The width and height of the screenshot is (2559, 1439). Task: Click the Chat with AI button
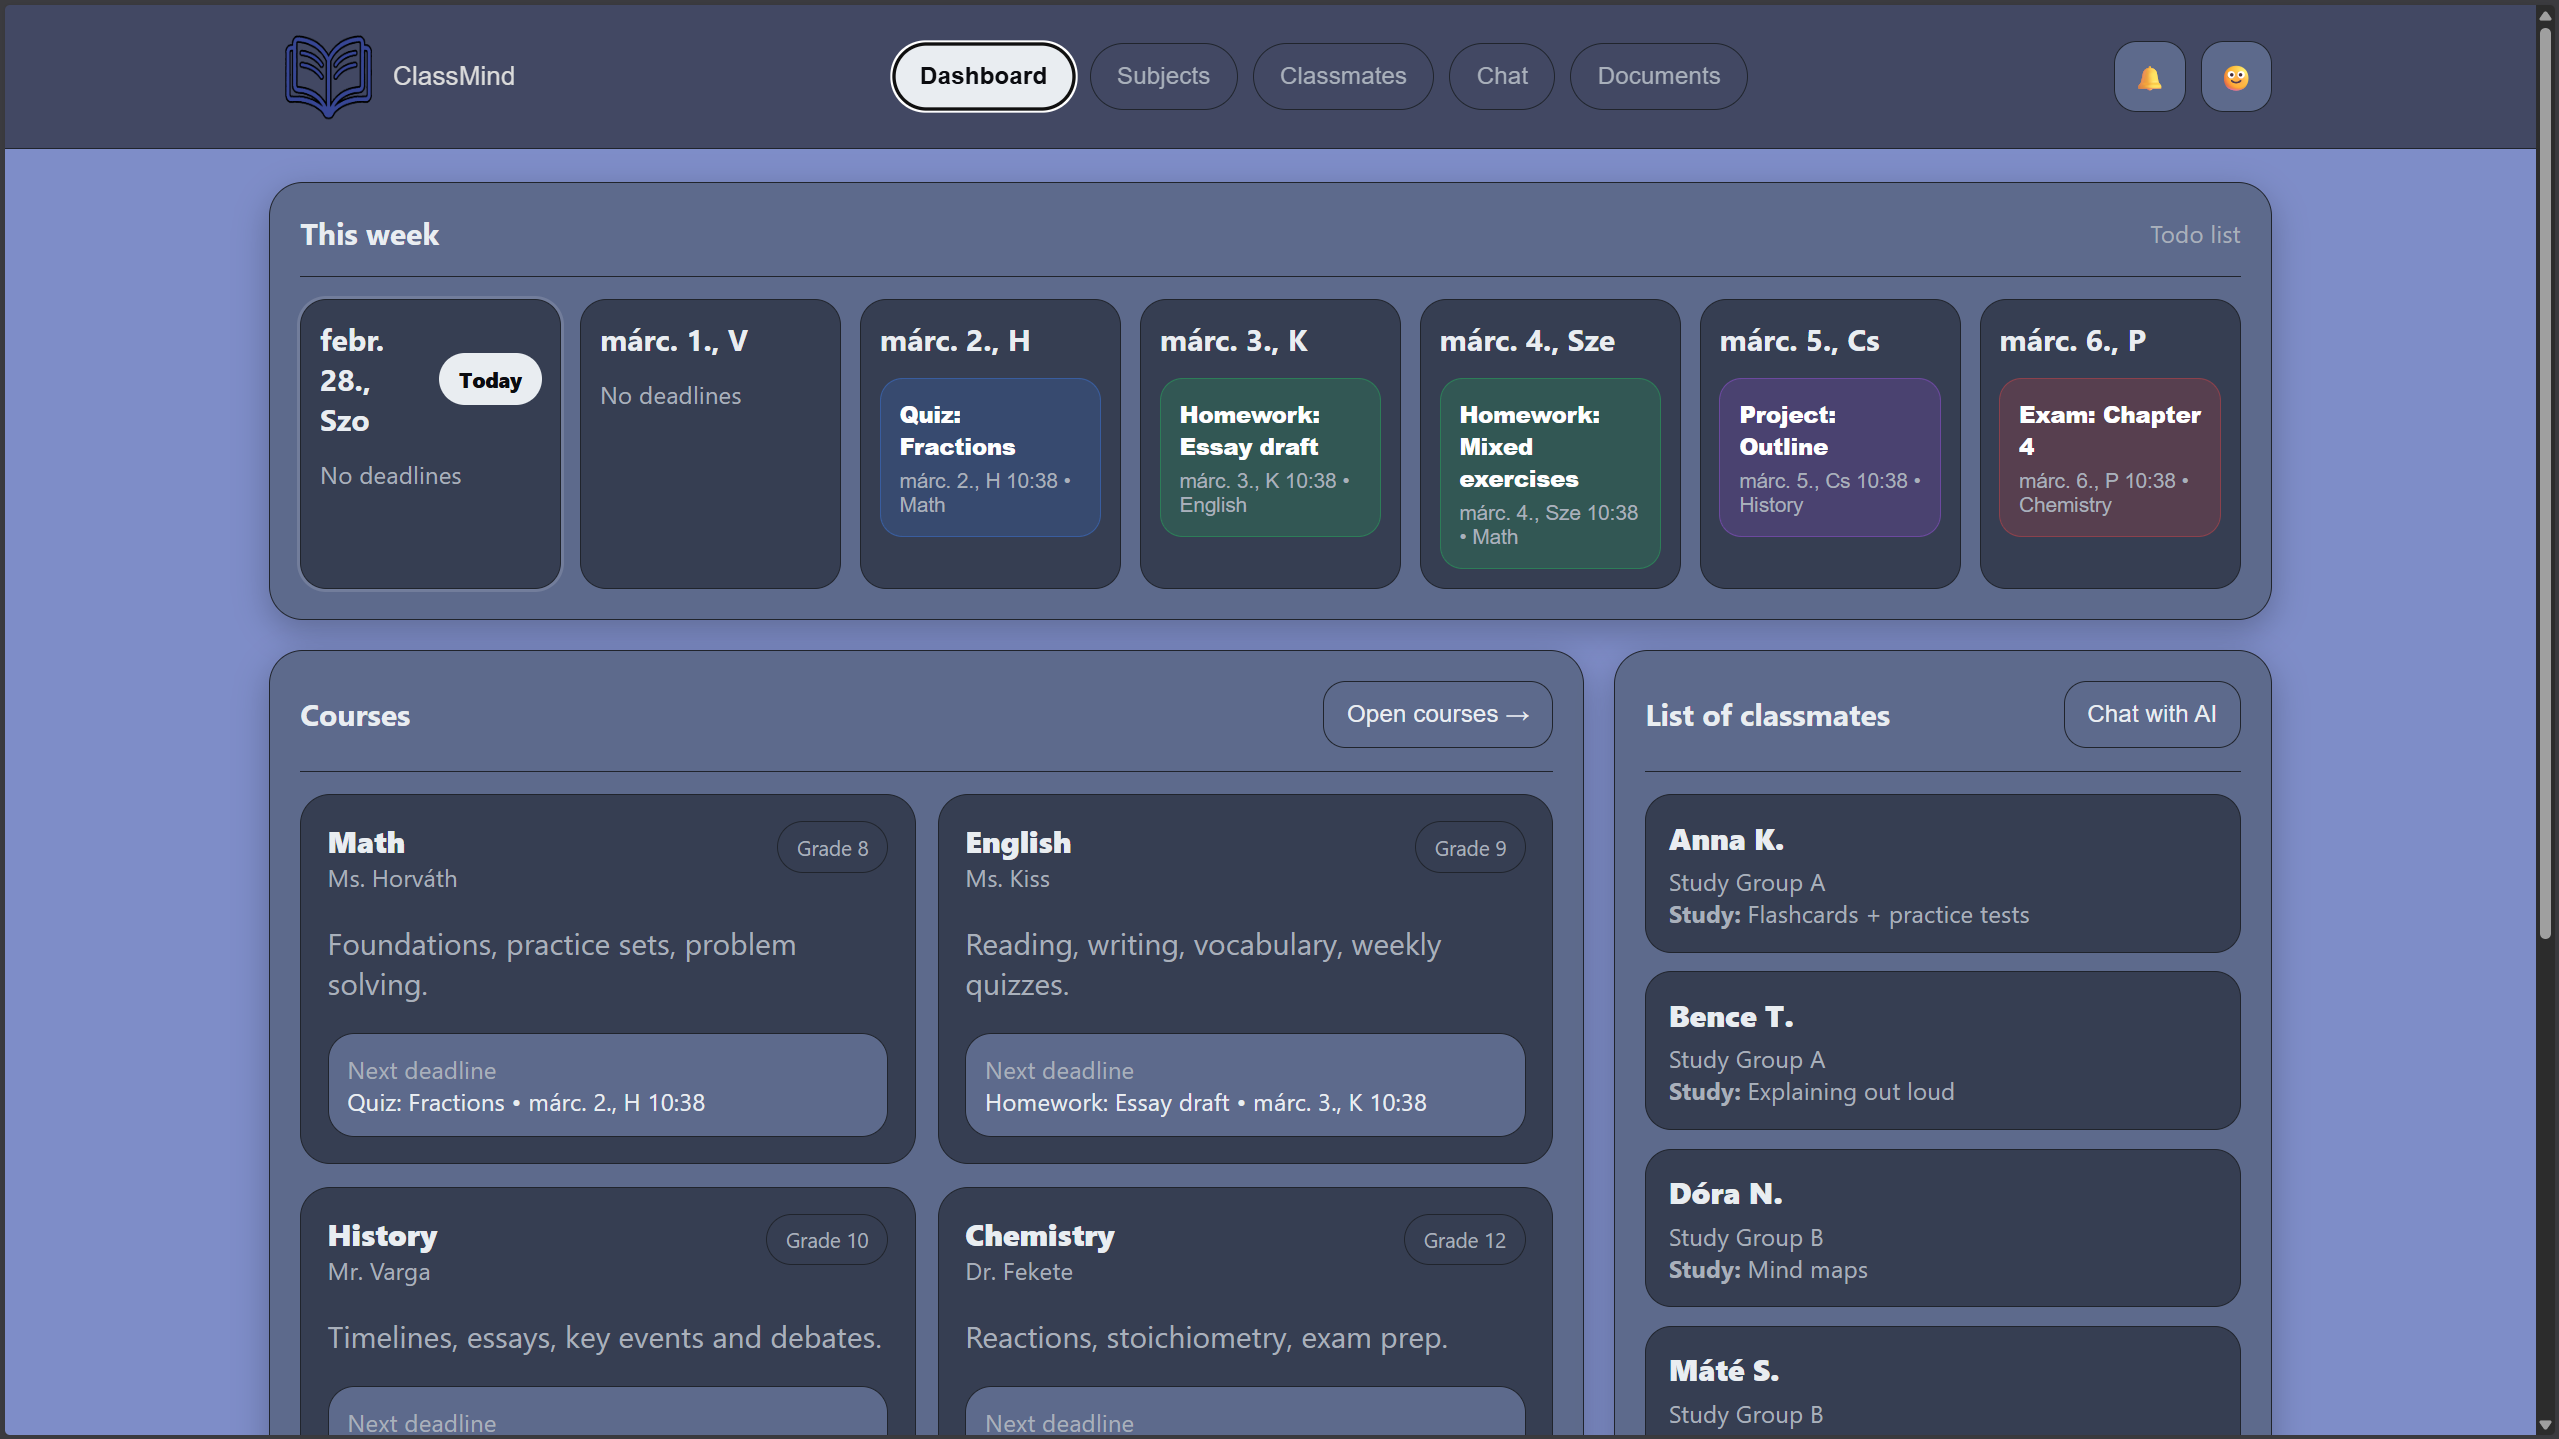2150,714
